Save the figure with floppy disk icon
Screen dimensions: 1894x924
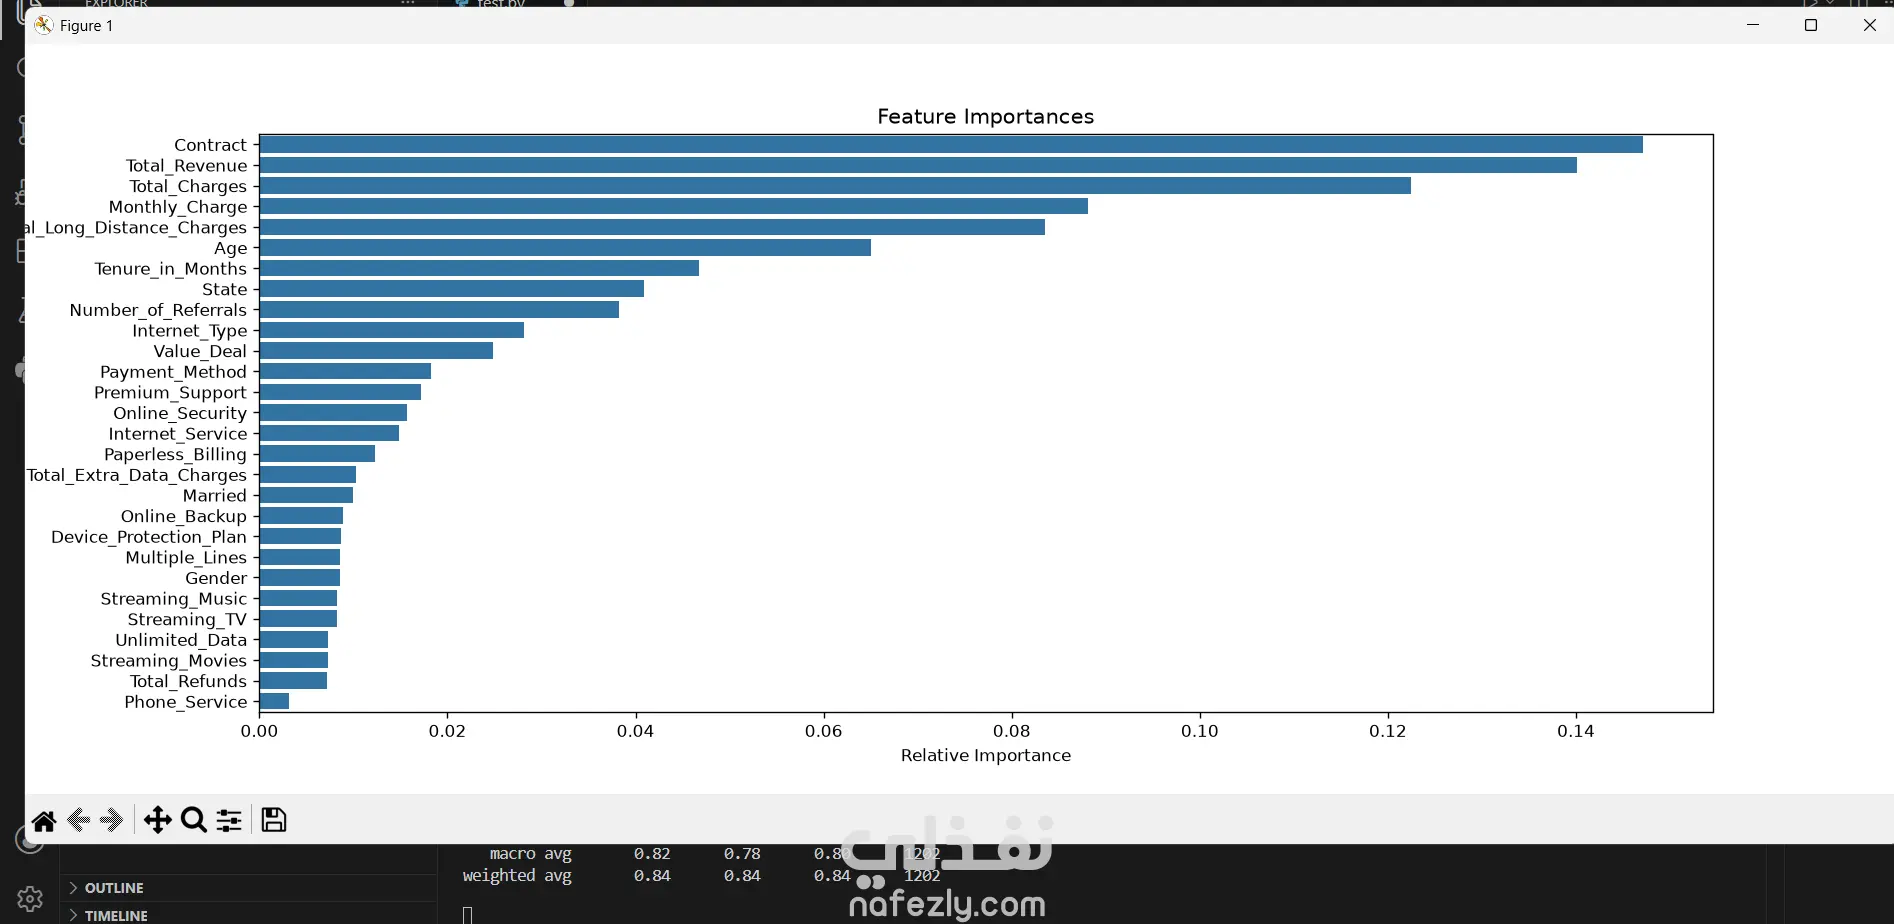click(x=274, y=820)
